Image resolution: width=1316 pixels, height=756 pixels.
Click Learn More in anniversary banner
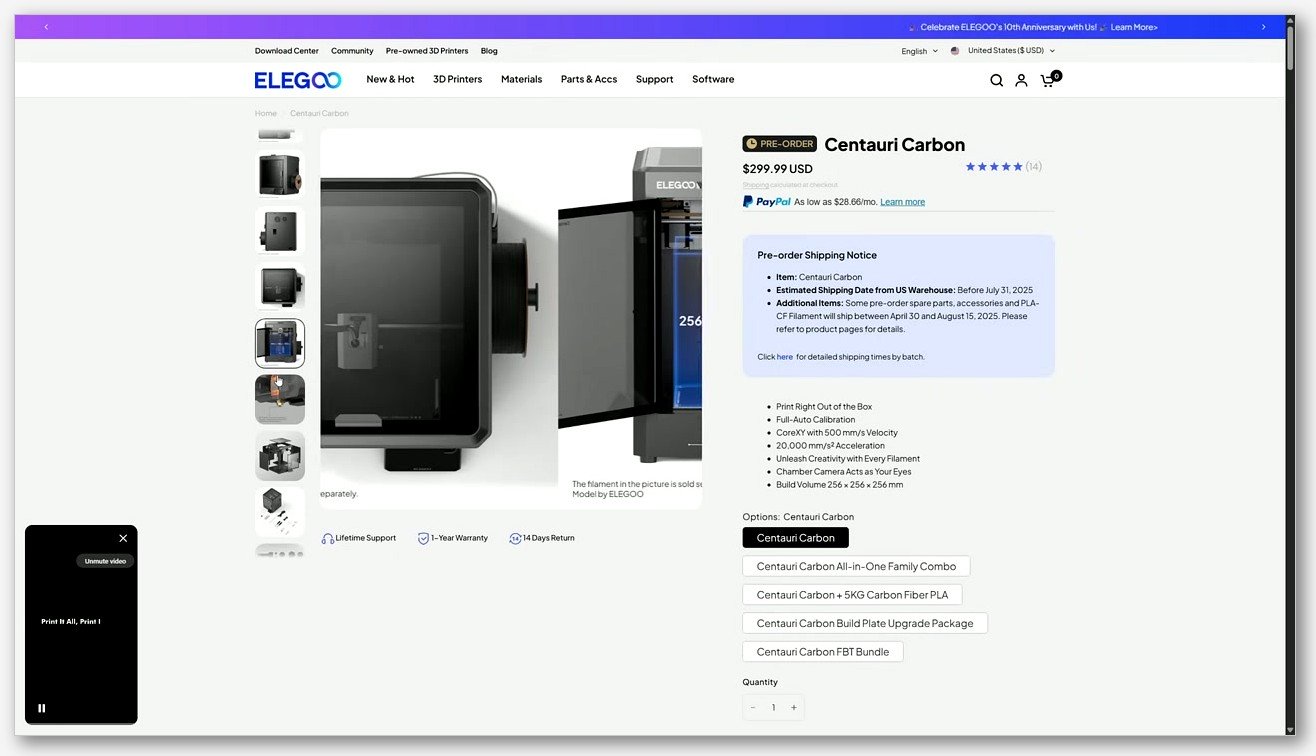[x=1134, y=27]
